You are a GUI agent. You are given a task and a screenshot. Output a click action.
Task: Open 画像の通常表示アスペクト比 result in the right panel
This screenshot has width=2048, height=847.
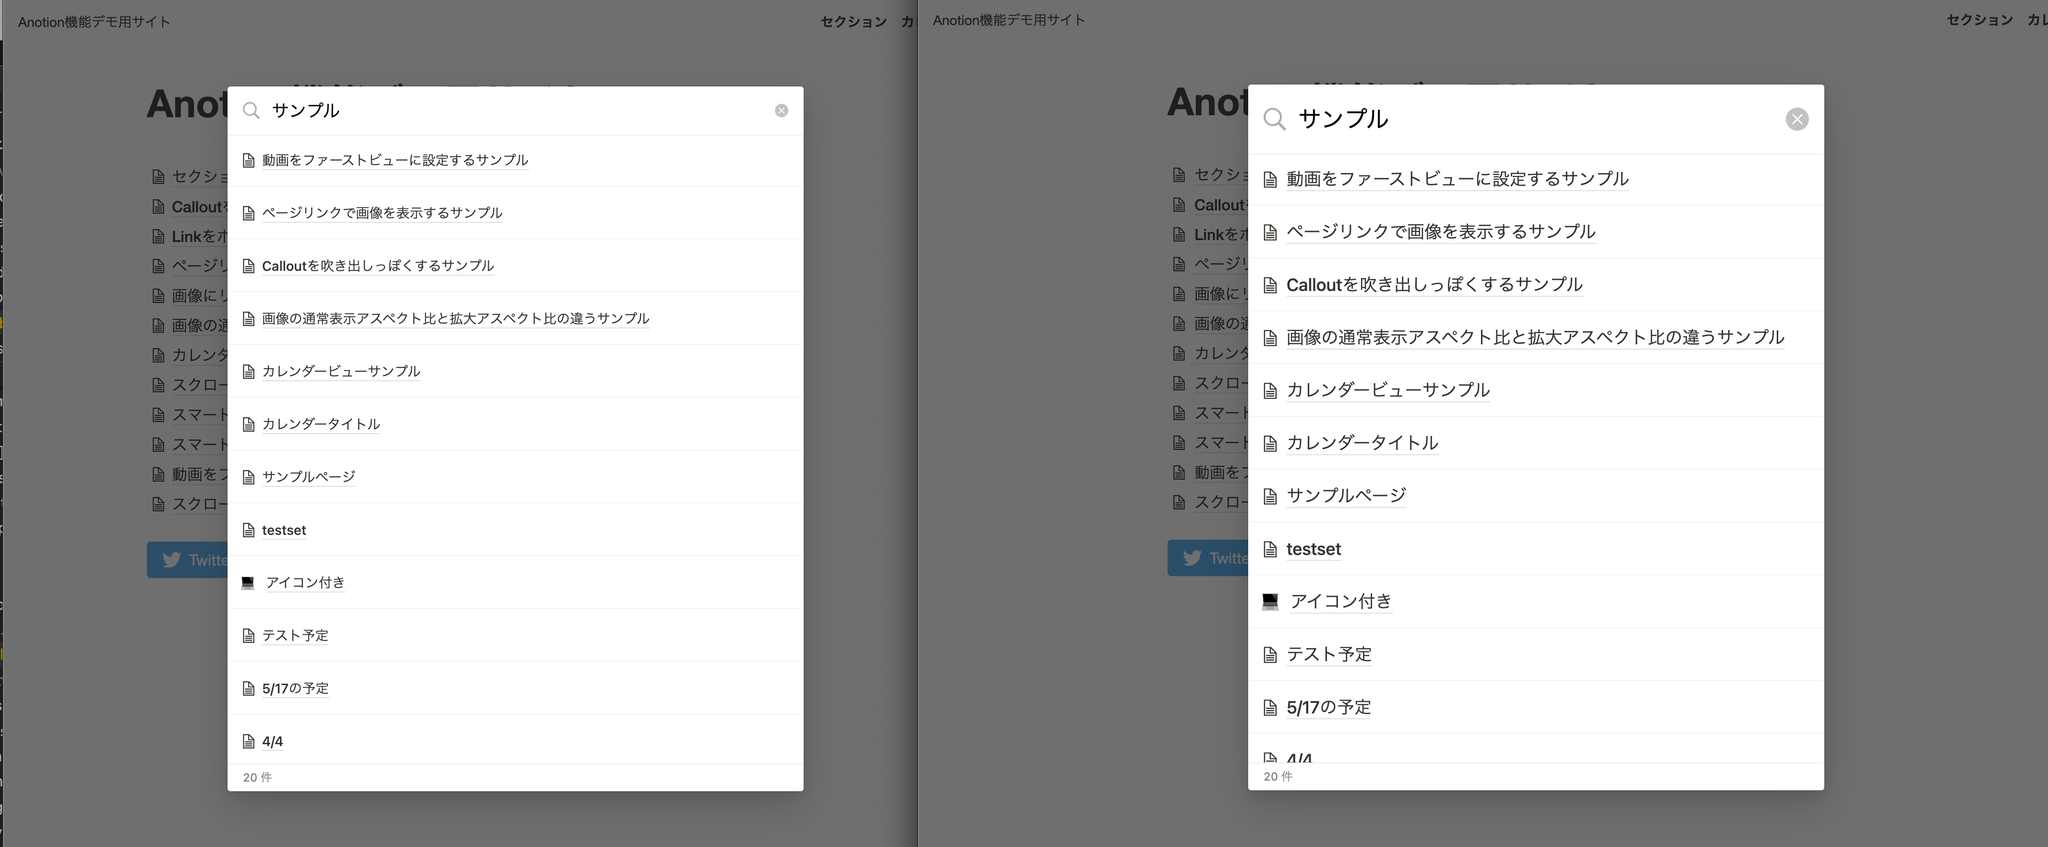pos(1535,338)
